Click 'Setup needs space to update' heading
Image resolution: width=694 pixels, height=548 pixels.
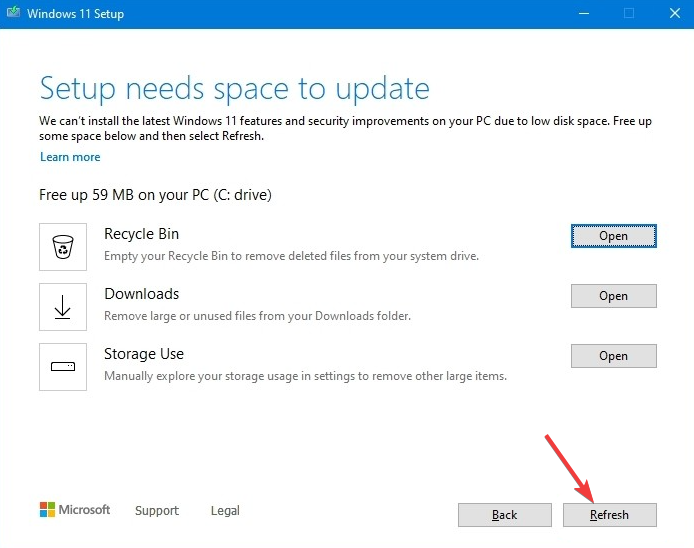coord(235,89)
